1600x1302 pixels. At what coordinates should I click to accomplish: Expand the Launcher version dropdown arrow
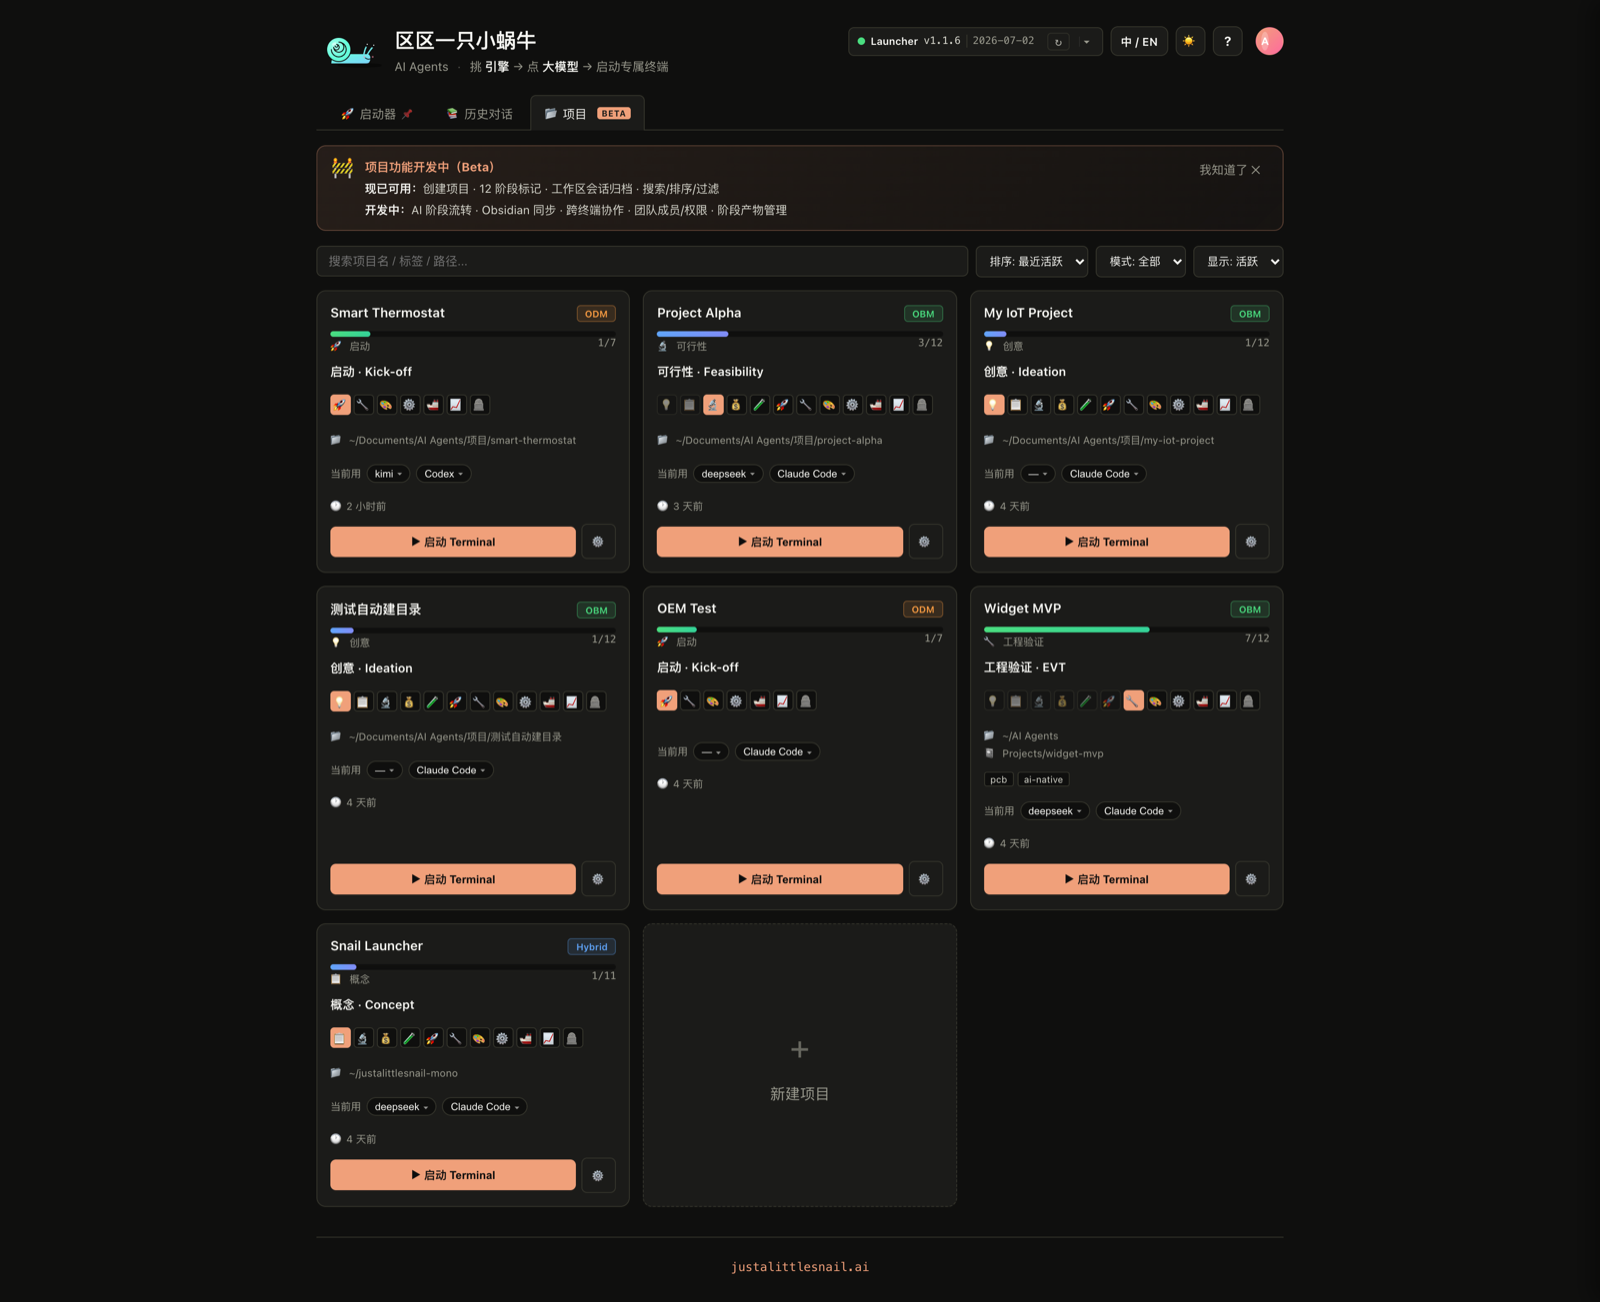(1087, 41)
